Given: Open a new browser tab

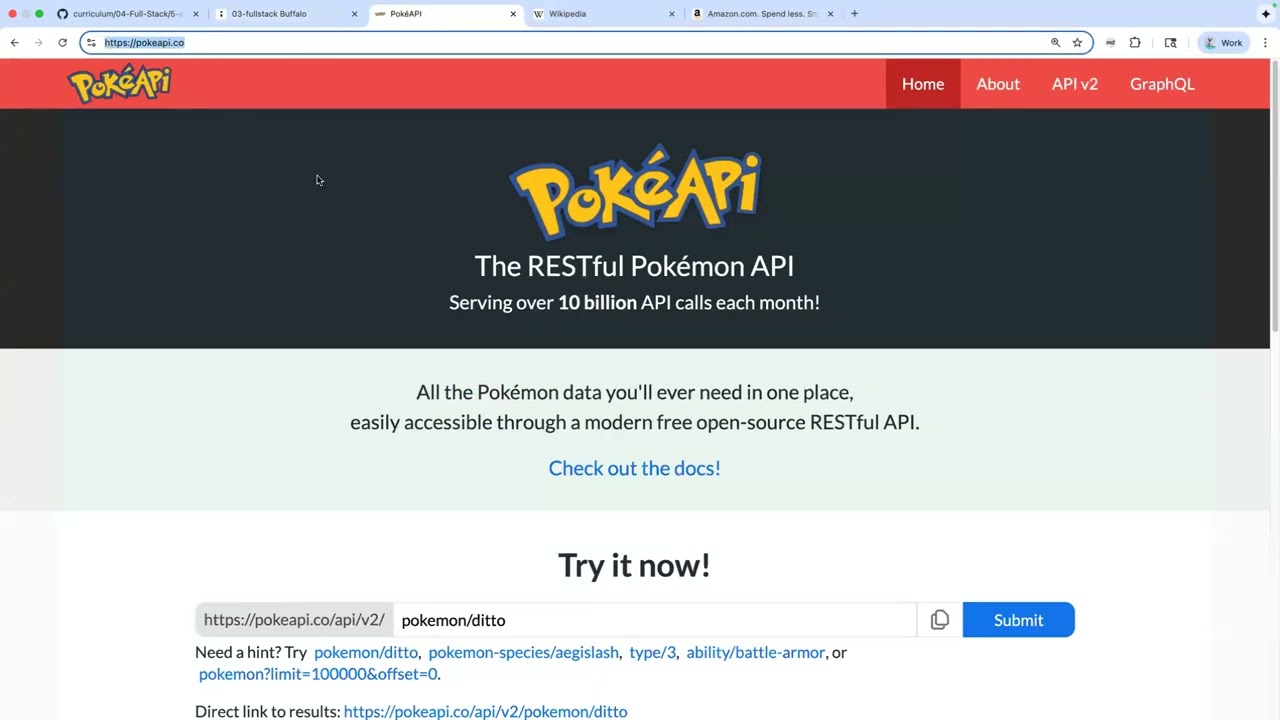Looking at the screenshot, I should pyautogui.click(x=854, y=14).
